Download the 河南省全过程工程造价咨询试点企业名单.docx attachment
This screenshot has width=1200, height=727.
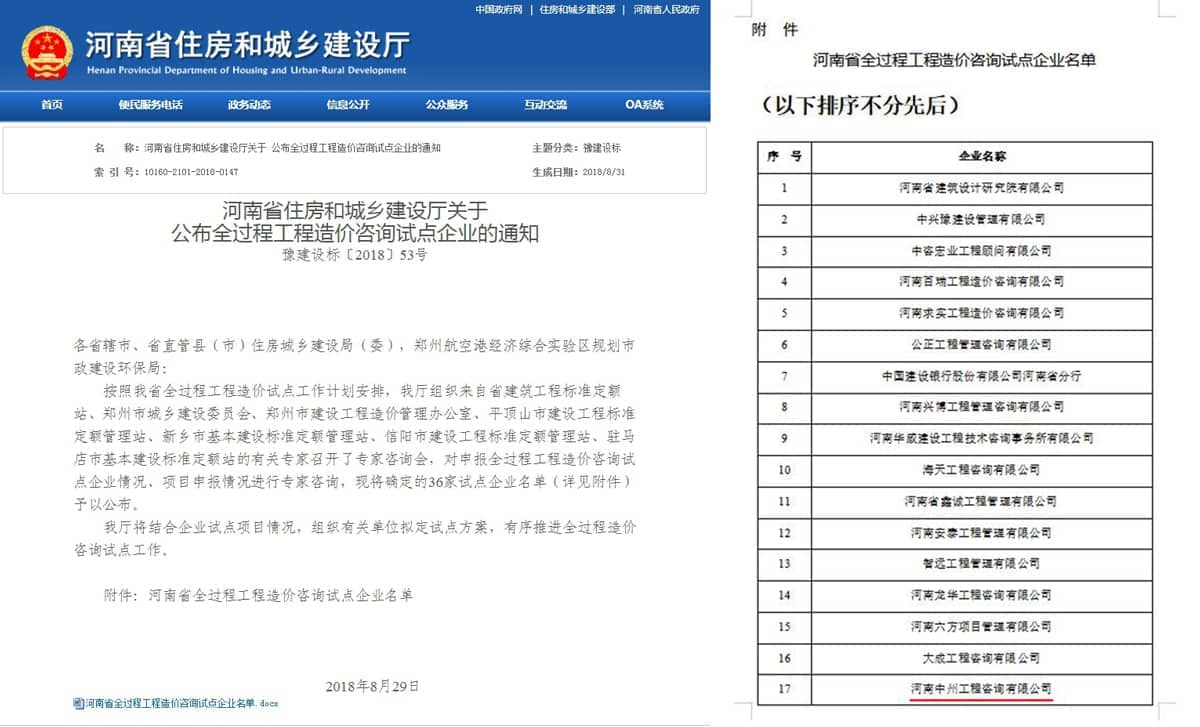point(182,703)
